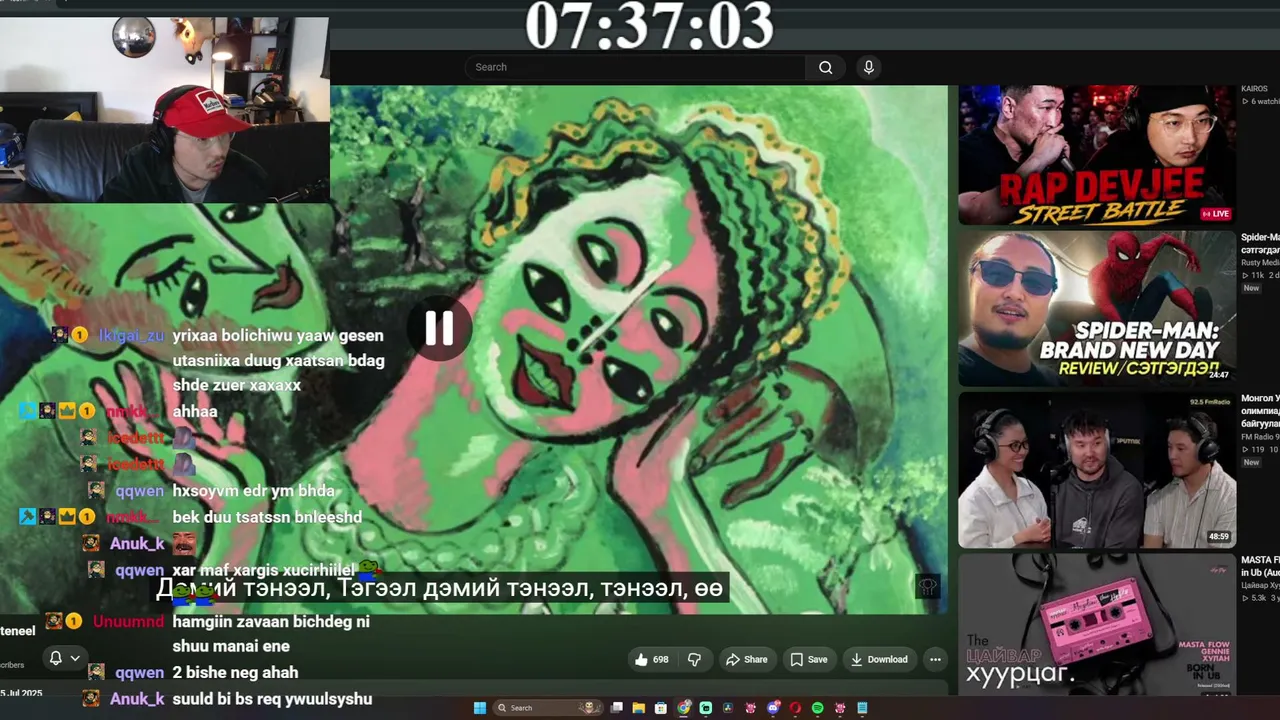This screenshot has width=1280, height=720.
Task: Start voice search with the microphone icon
Action: point(868,67)
